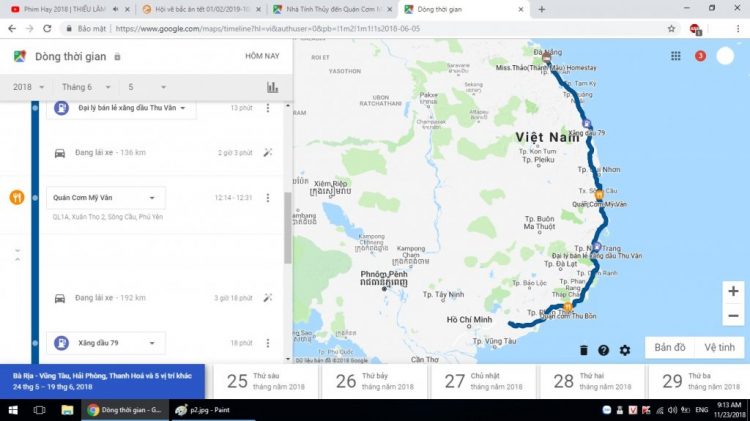Viewport: 750px width, 421px height.
Task: Open the Google apps grid
Action: coord(675,56)
